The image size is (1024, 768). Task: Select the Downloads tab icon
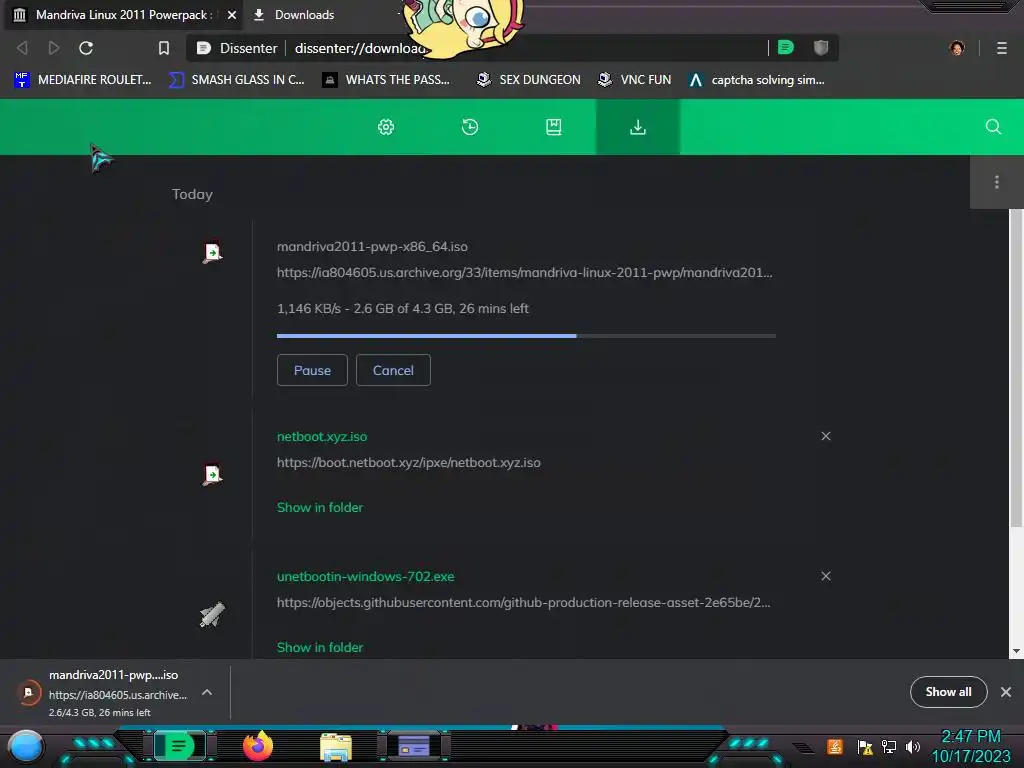[x=637, y=127]
